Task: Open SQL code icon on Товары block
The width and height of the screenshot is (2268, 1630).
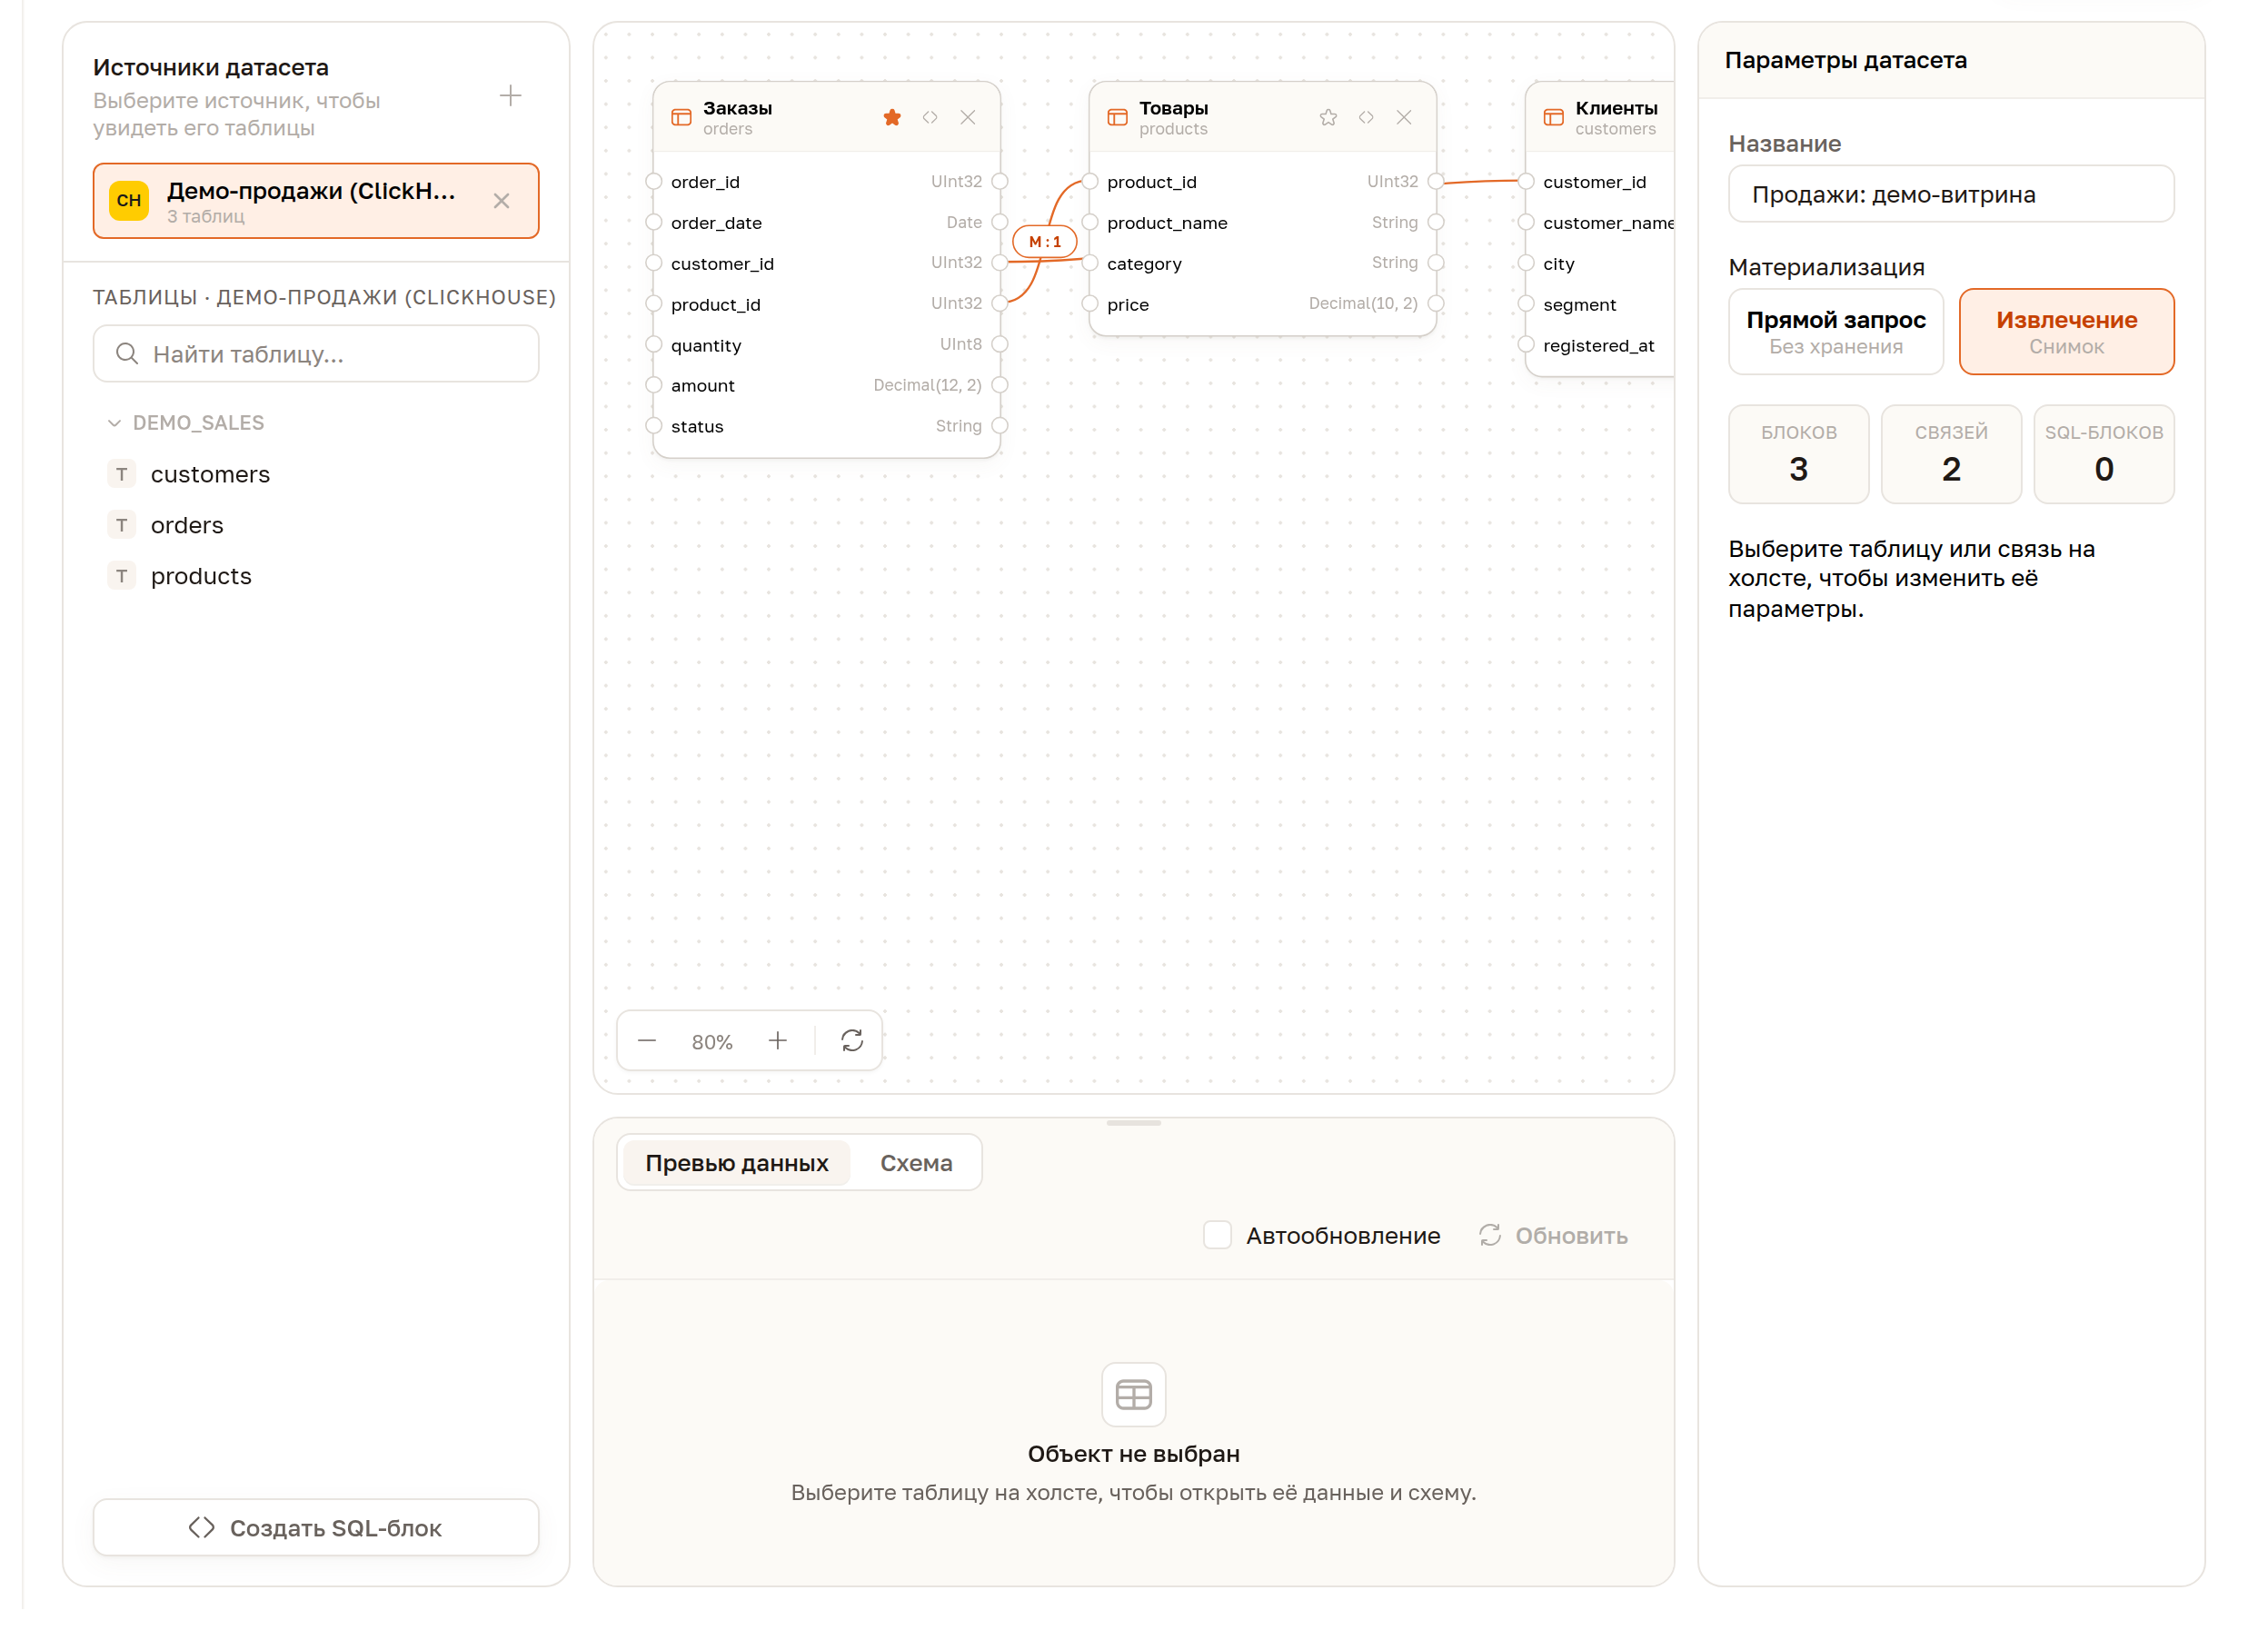Action: tap(1366, 117)
